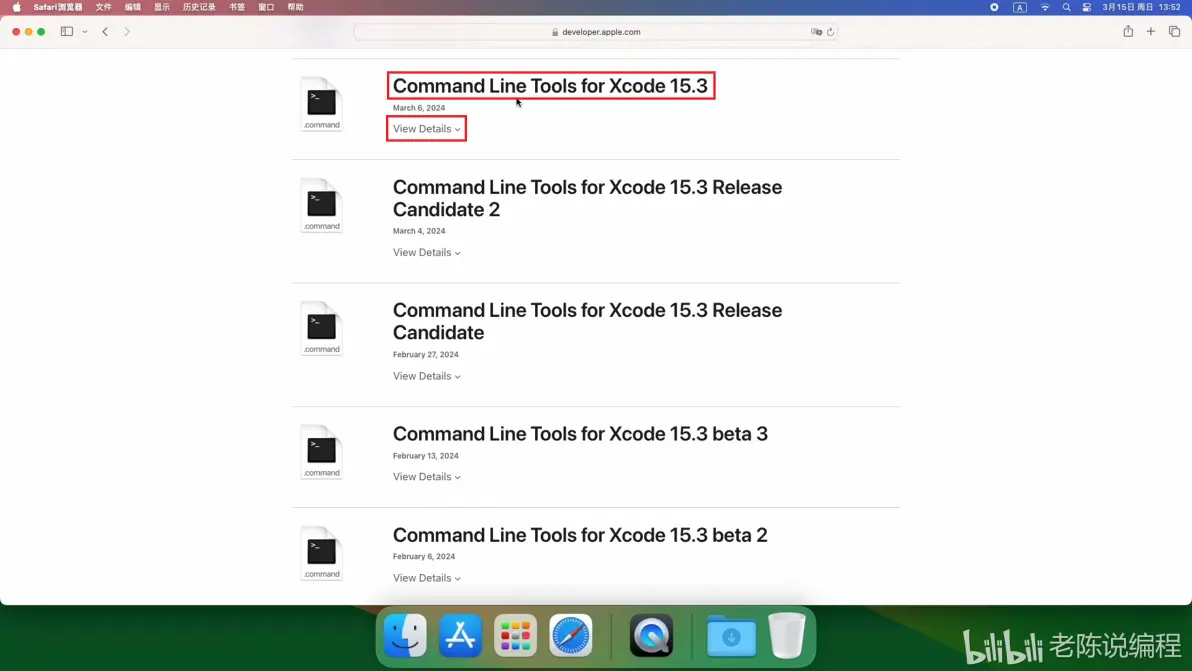Click the March 6, 2024 date
This screenshot has height=671, width=1192.
tap(419, 108)
